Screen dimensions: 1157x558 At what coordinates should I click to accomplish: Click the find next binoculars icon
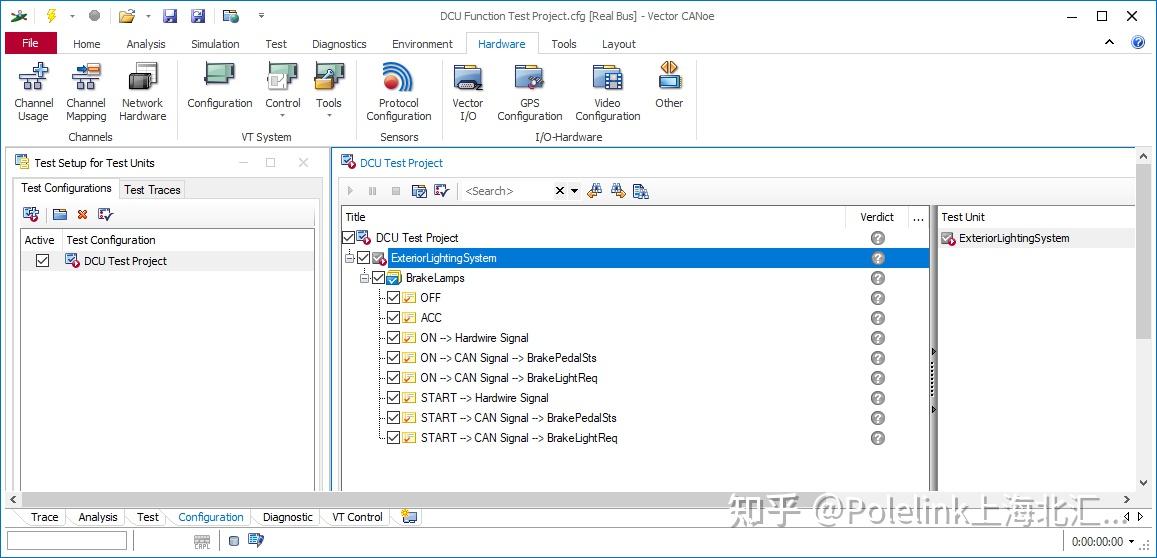pyautogui.click(x=618, y=191)
